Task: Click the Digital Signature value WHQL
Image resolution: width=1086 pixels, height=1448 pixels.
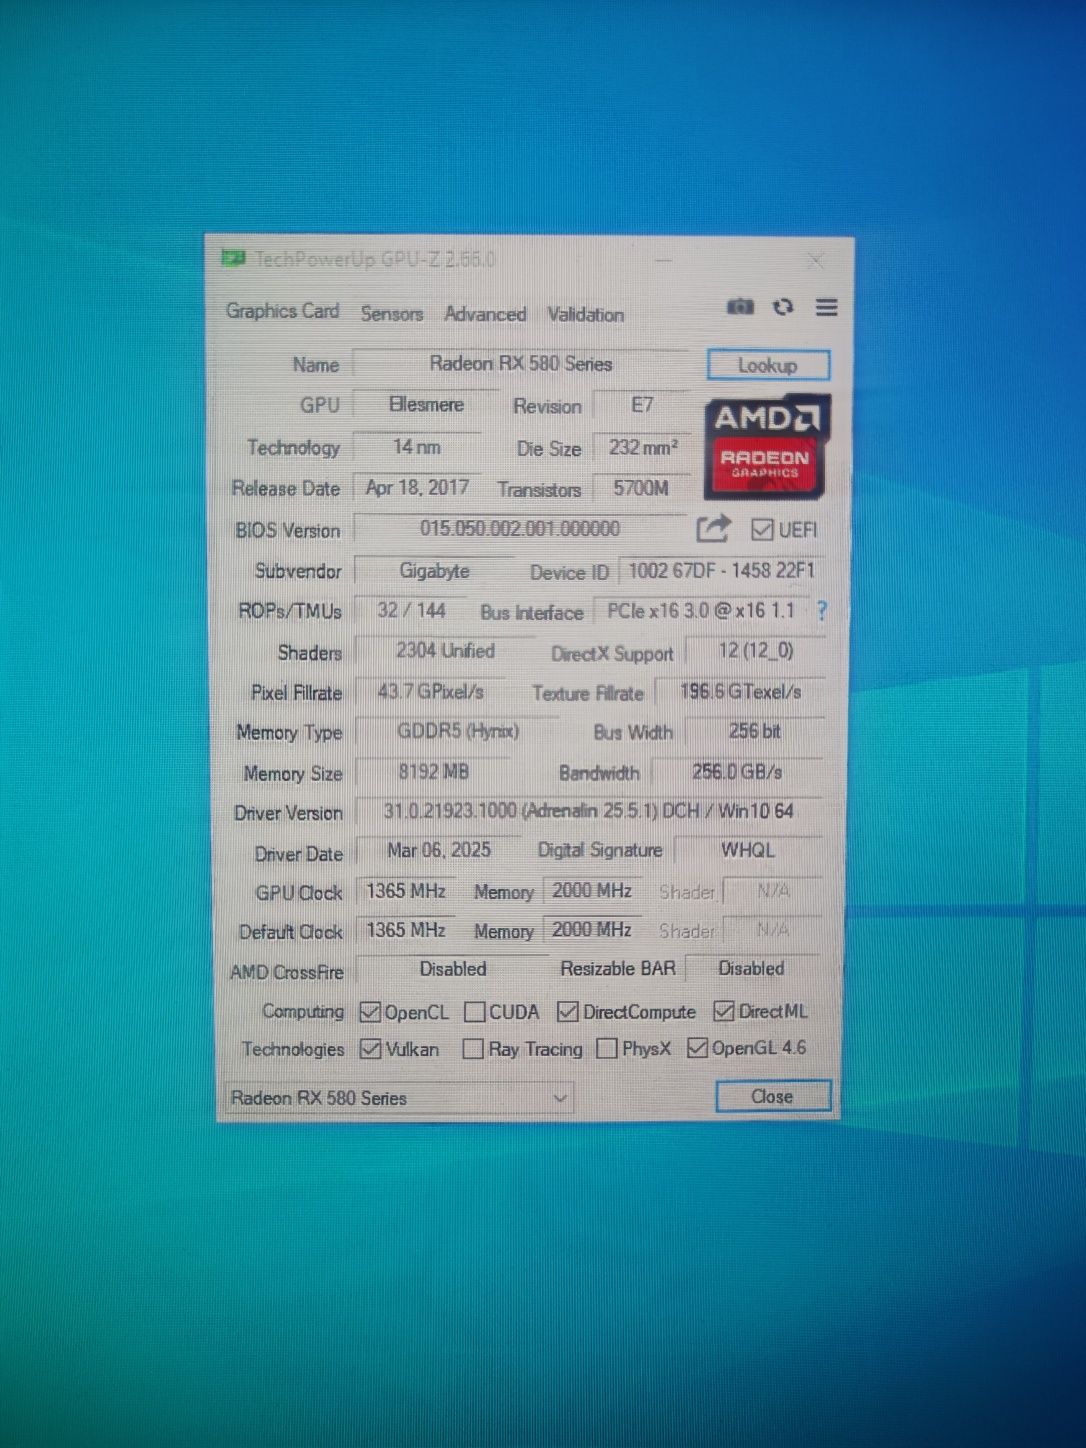Action: pos(748,850)
